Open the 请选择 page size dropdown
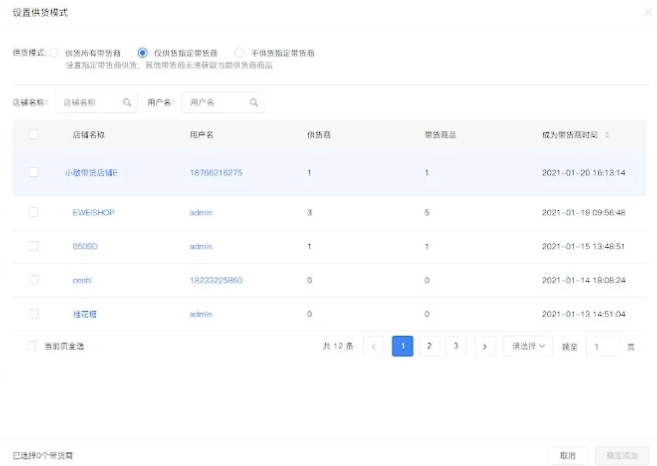This screenshot has height=466, width=657. (528, 346)
